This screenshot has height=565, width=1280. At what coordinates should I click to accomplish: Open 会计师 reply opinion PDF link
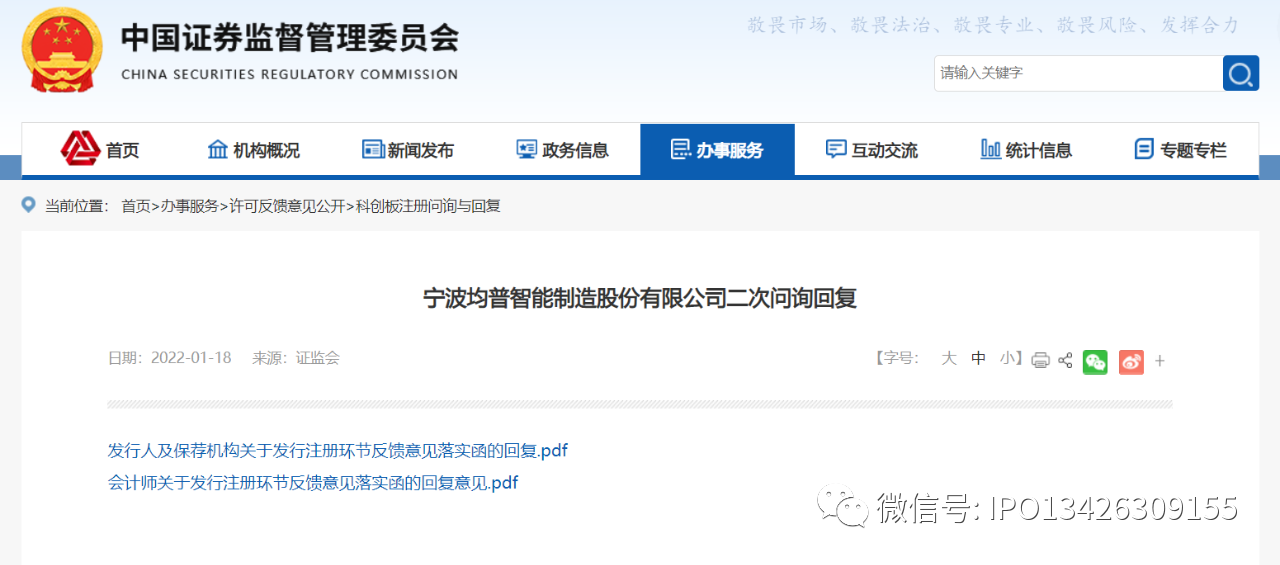pyautogui.click(x=312, y=483)
